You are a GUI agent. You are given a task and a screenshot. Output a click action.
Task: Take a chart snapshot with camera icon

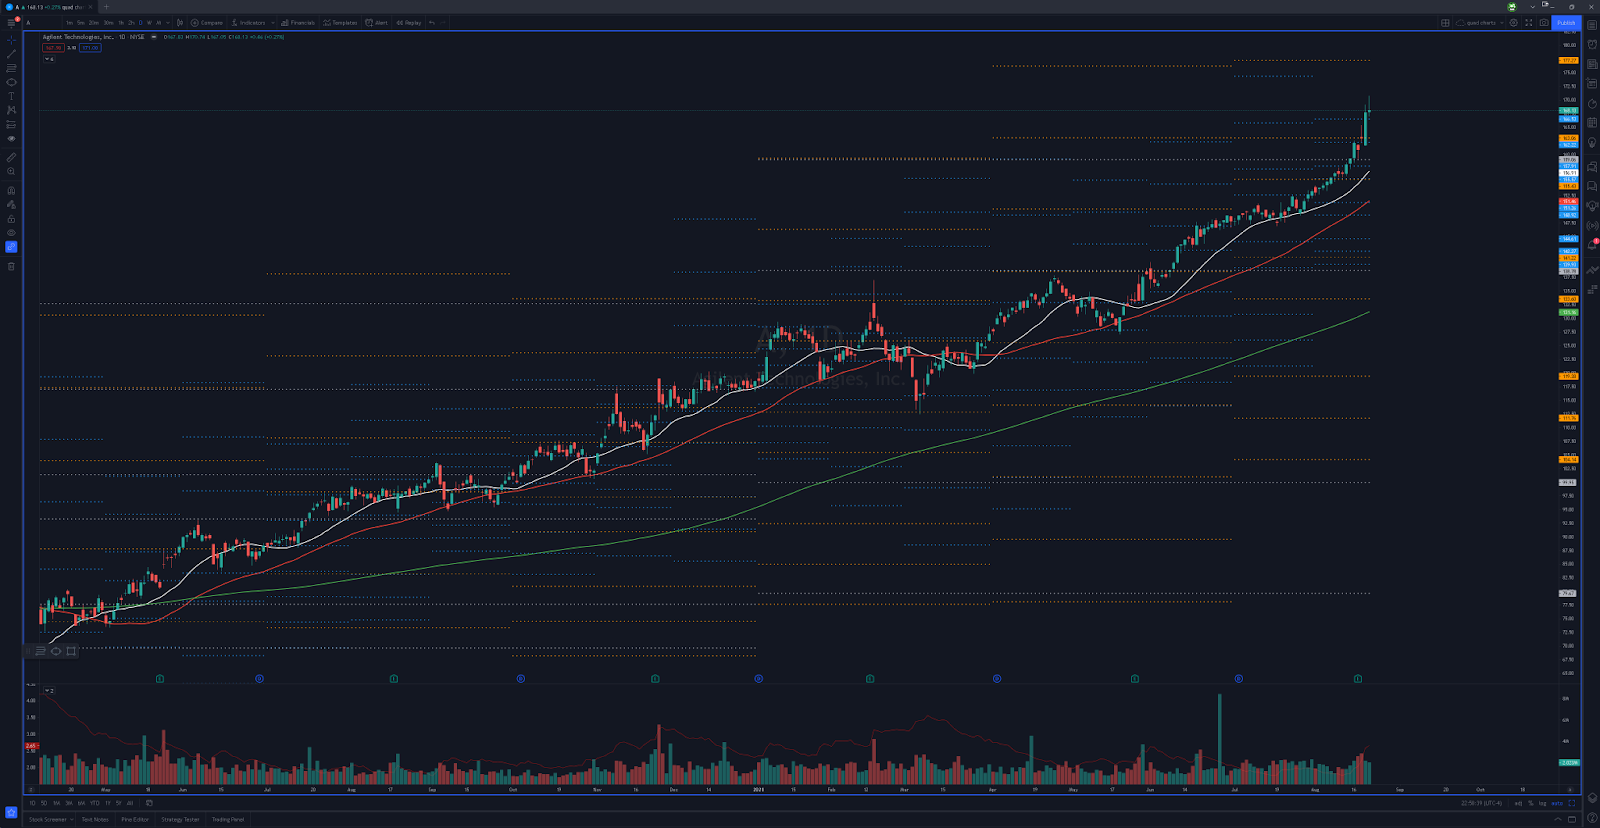[x=1543, y=23]
